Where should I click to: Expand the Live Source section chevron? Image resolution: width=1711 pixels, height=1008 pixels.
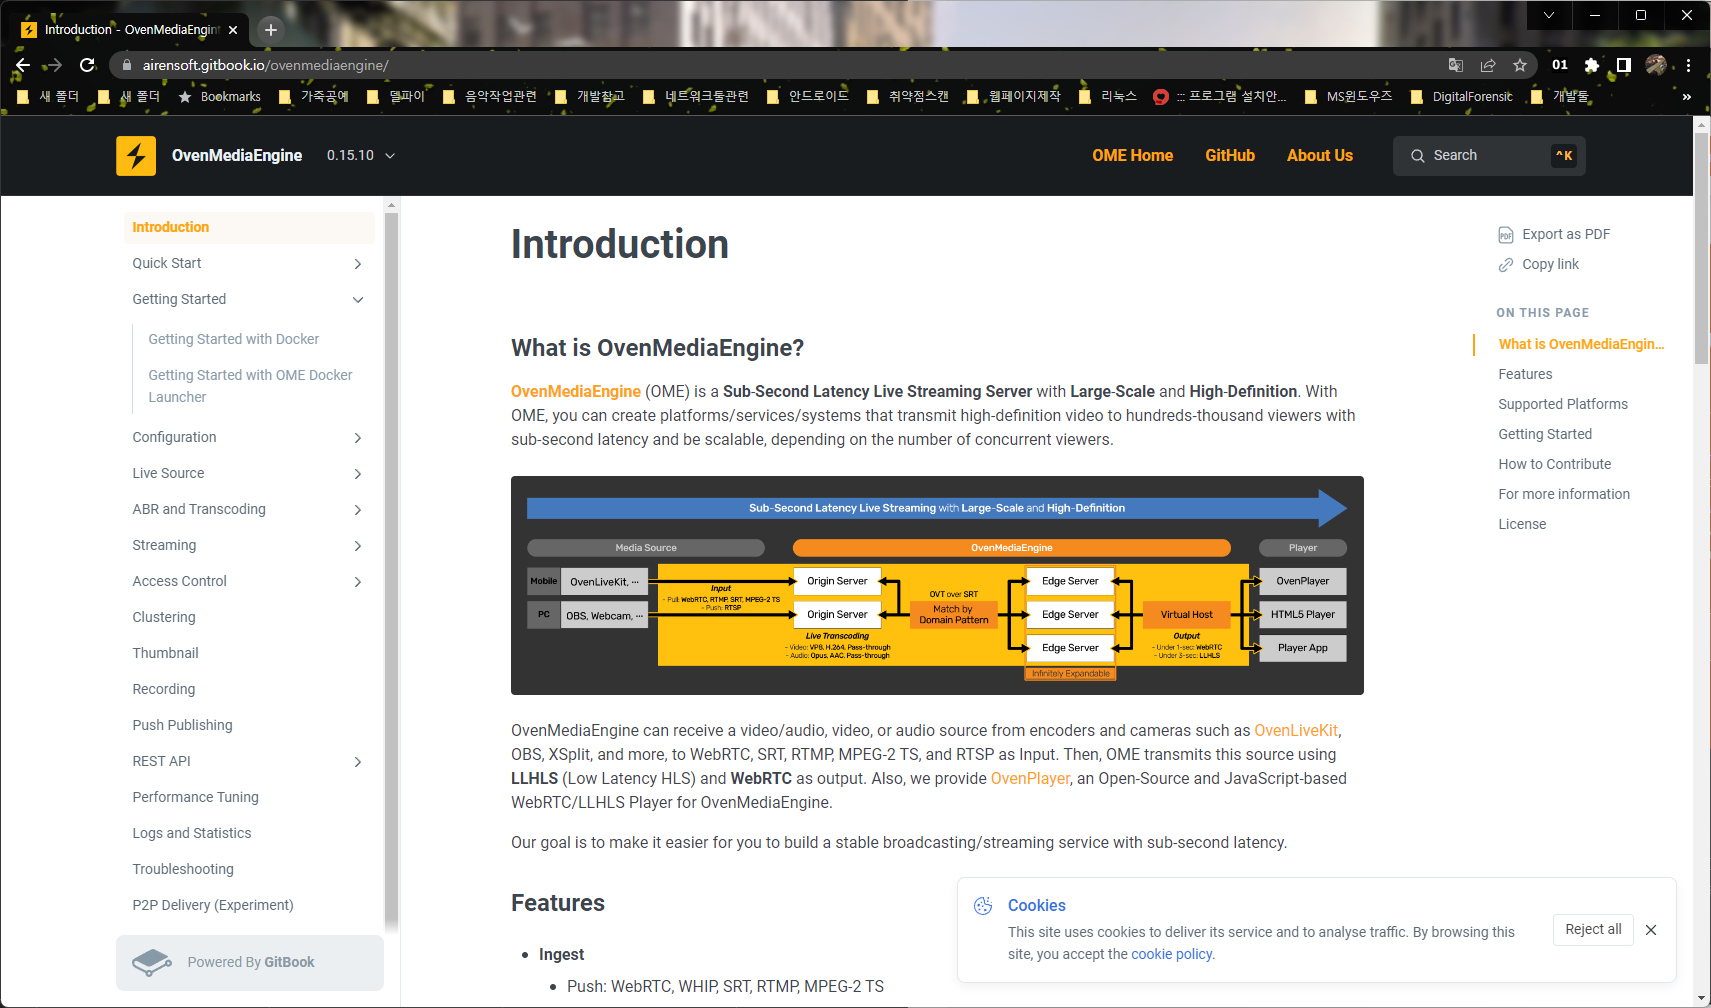(x=358, y=474)
